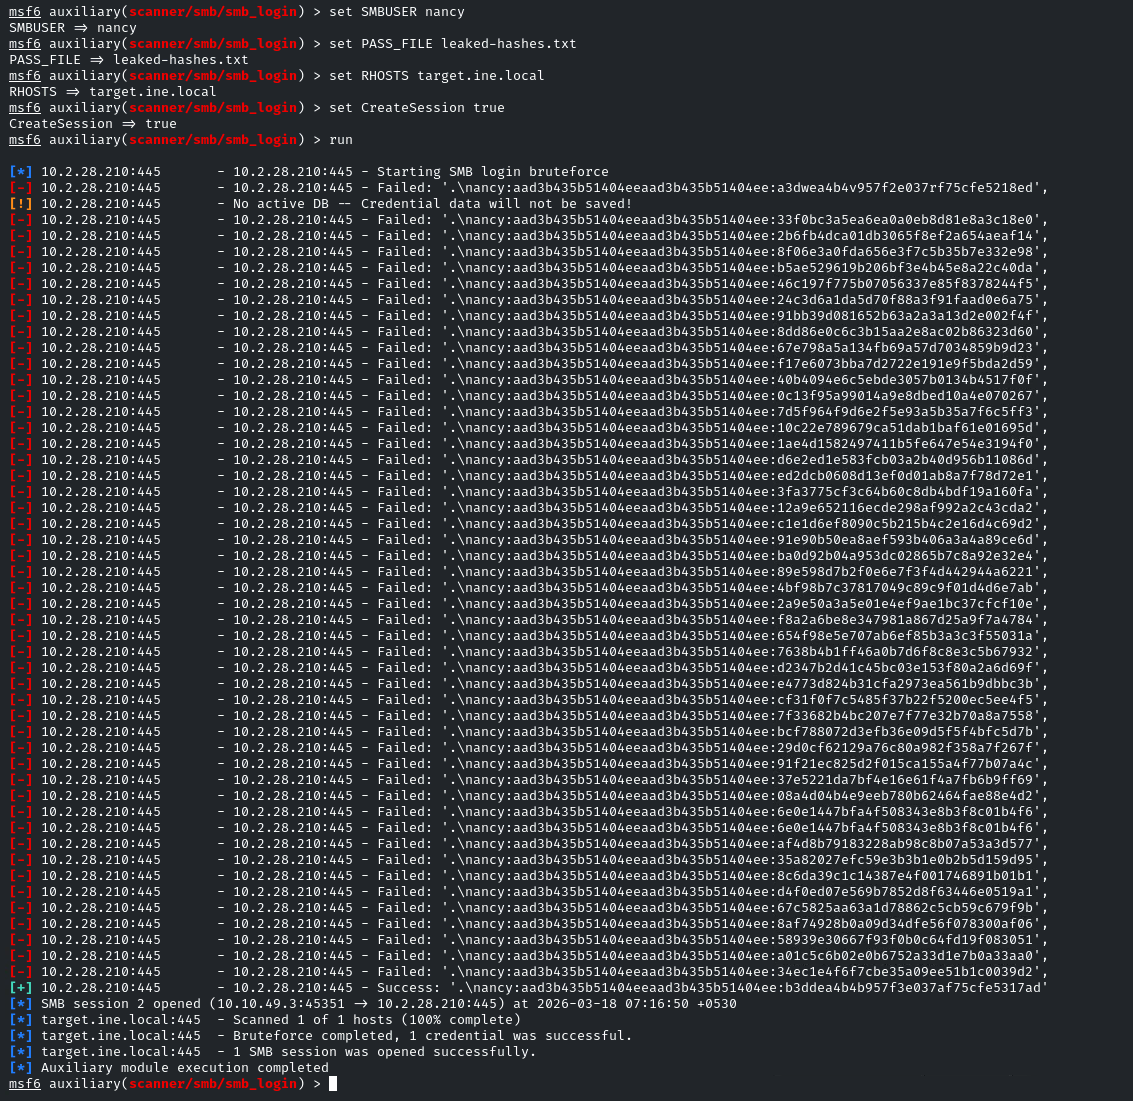The width and height of the screenshot is (1133, 1101).
Task: Click failed hash 37e5221da7bf4e16e61f4a7fb6b9ff69
Action: pos(905,779)
